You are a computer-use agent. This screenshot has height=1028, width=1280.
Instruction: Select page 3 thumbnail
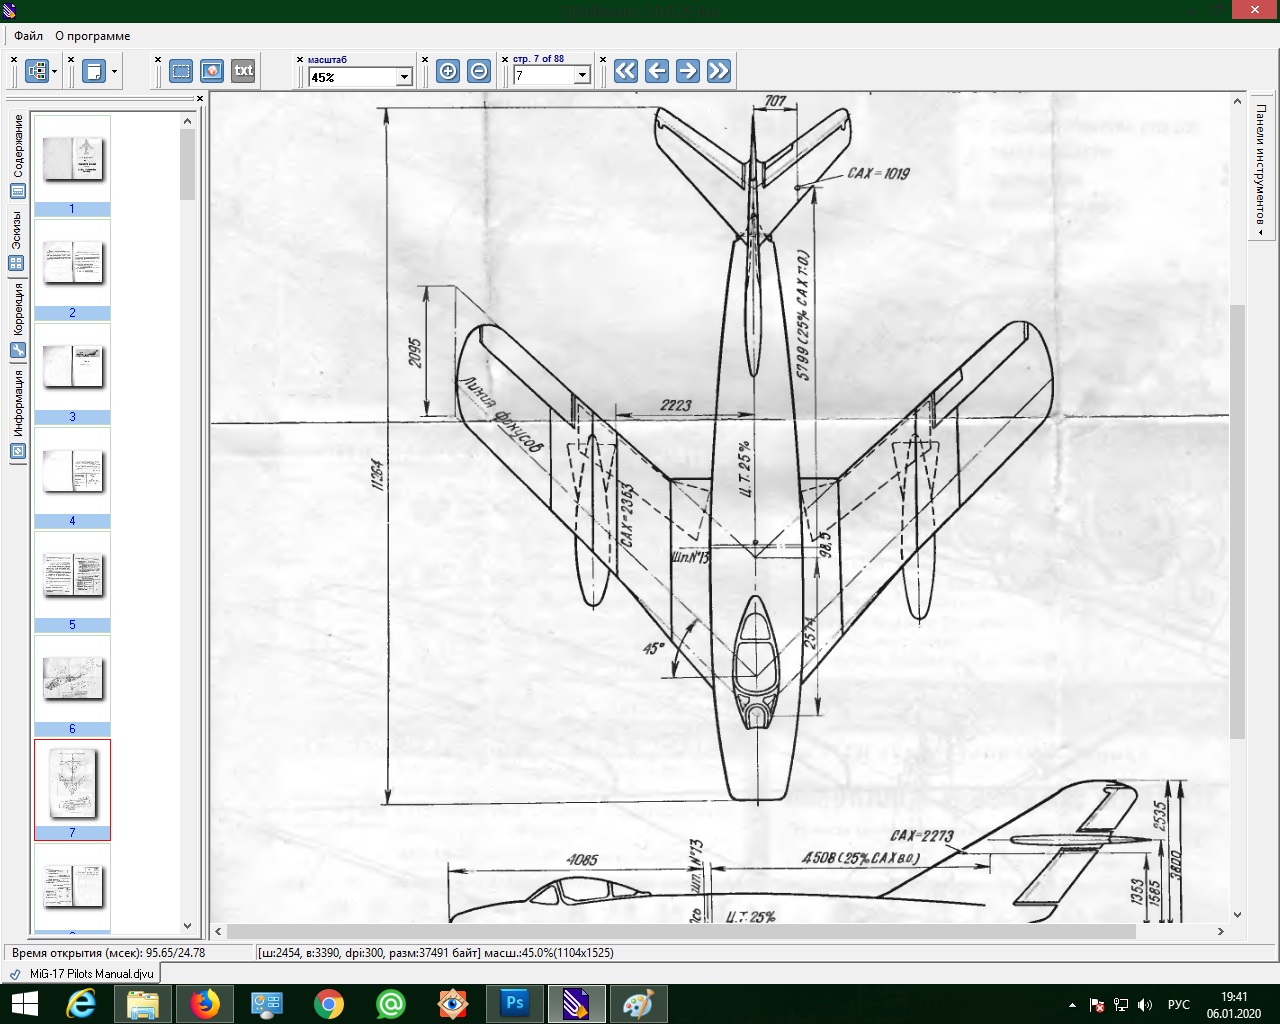click(x=72, y=368)
